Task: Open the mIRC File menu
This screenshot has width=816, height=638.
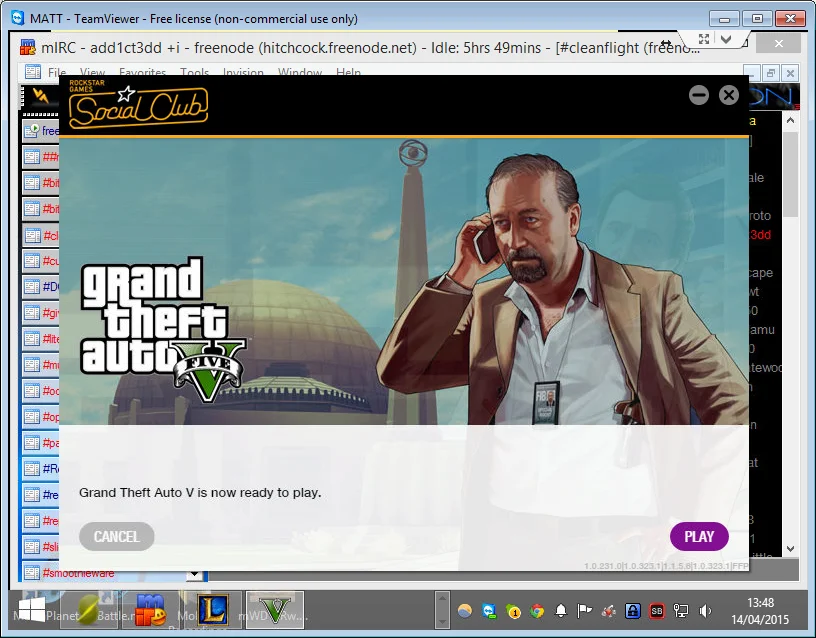Action: coord(57,72)
